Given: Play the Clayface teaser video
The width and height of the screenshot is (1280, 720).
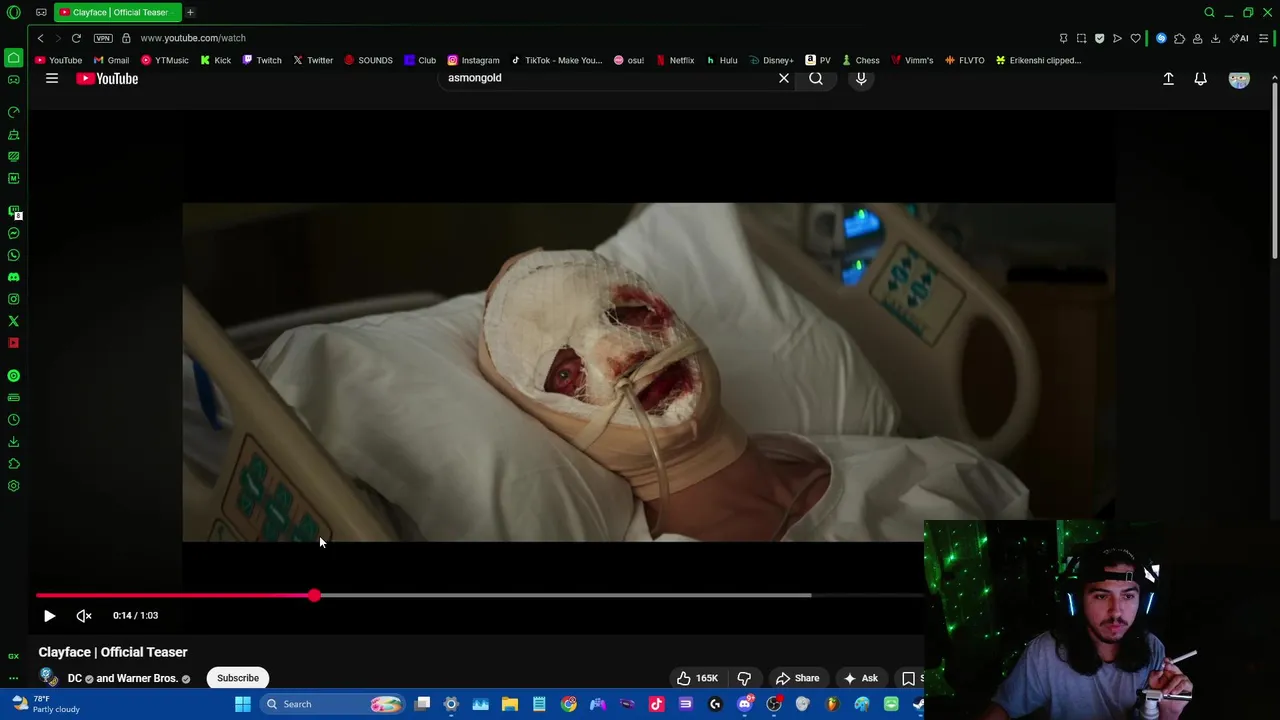Looking at the screenshot, I should 49,616.
